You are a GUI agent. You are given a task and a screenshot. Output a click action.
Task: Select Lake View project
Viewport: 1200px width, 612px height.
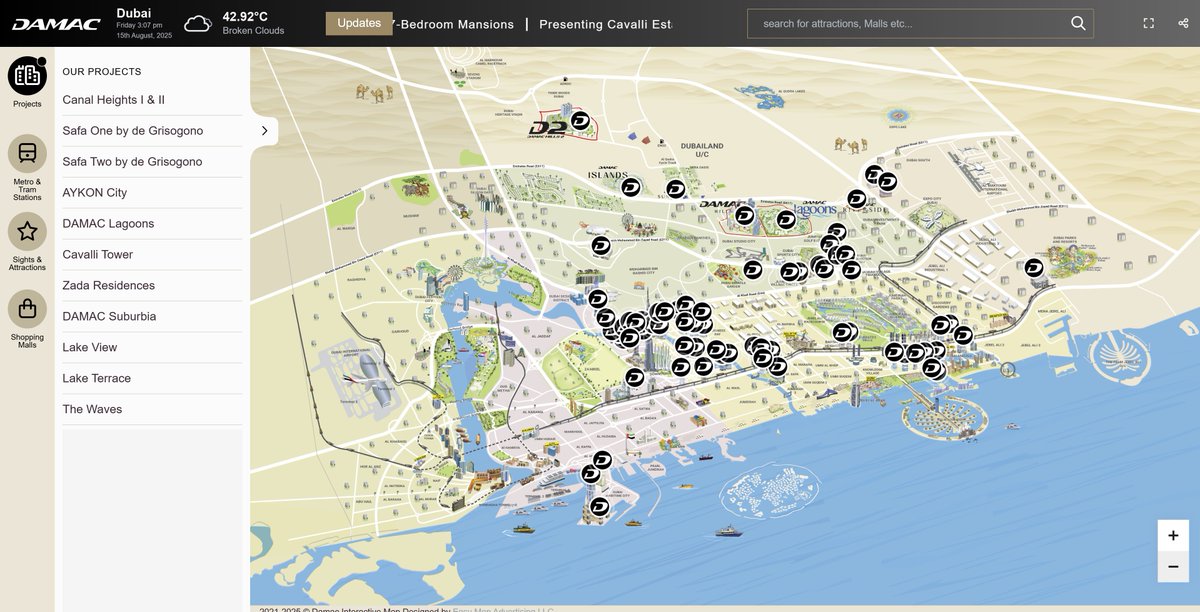pyautogui.click(x=153, y=348)
